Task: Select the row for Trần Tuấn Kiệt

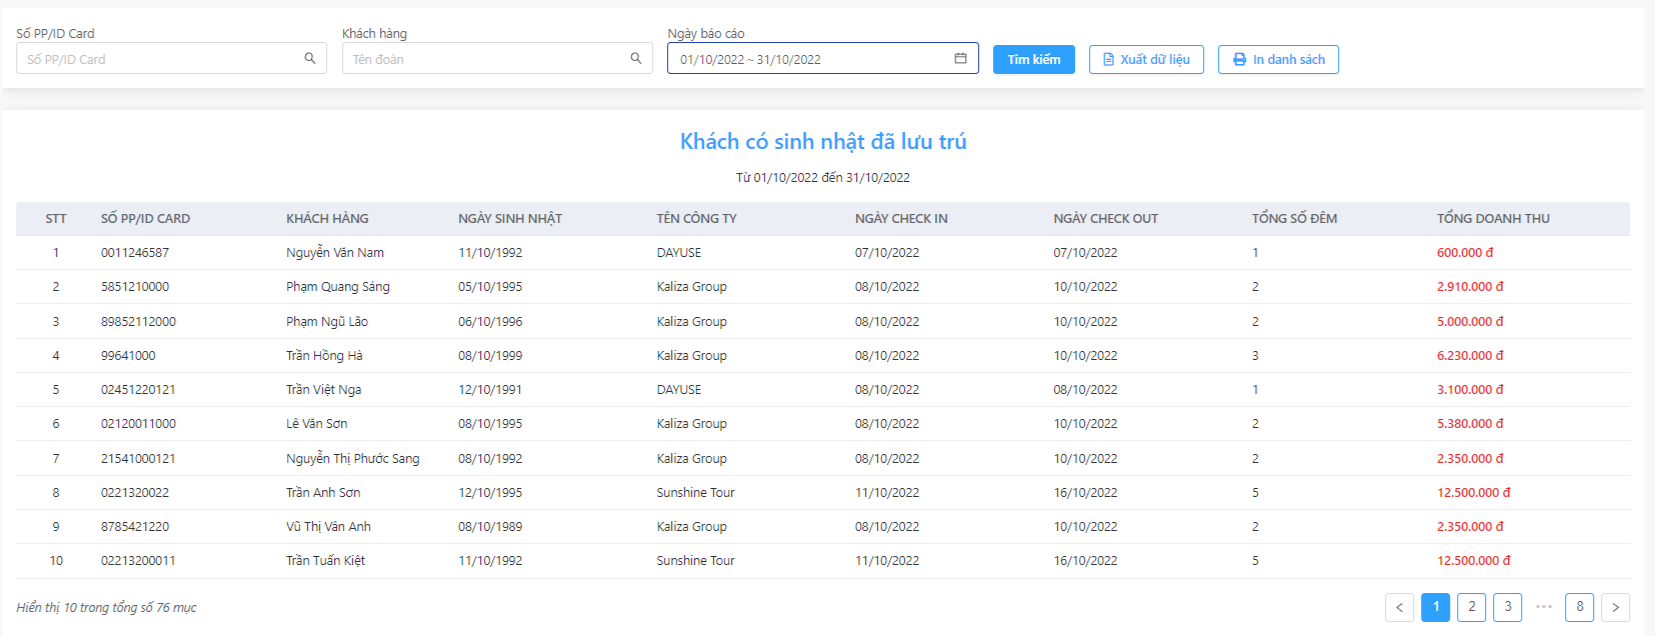Action: click(x=822, y=561)
